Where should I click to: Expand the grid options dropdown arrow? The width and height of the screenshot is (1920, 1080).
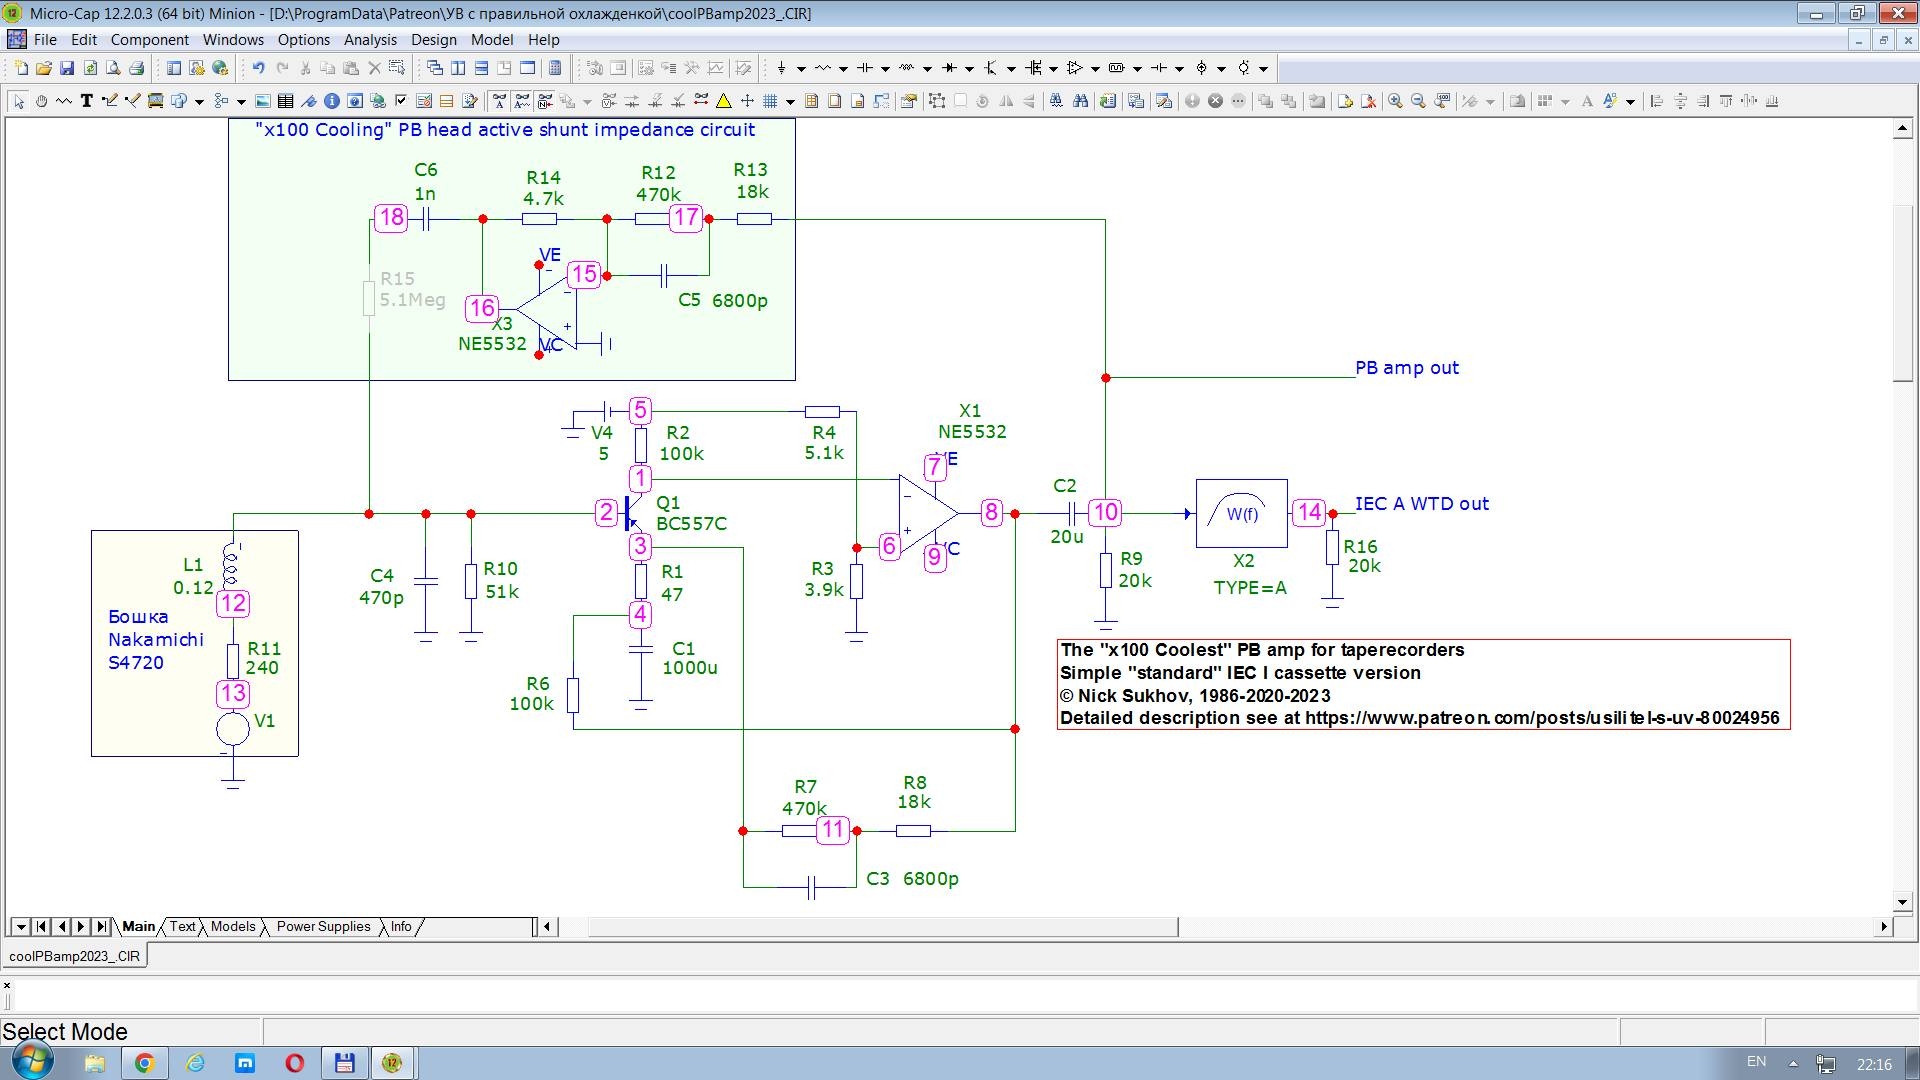pyautogui.click(x=790, y=102)
